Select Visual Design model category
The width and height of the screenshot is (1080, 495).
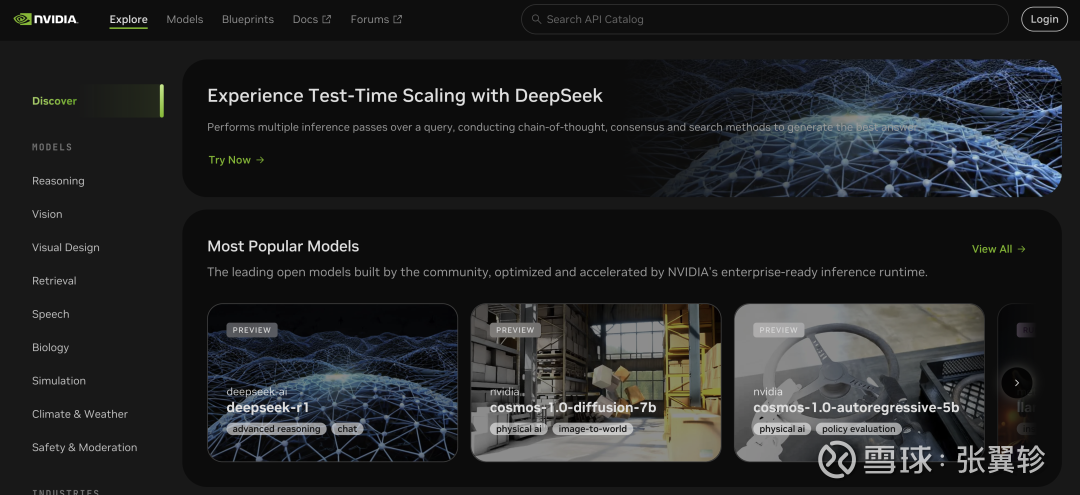pyautogui.click(x=65, y=248)
